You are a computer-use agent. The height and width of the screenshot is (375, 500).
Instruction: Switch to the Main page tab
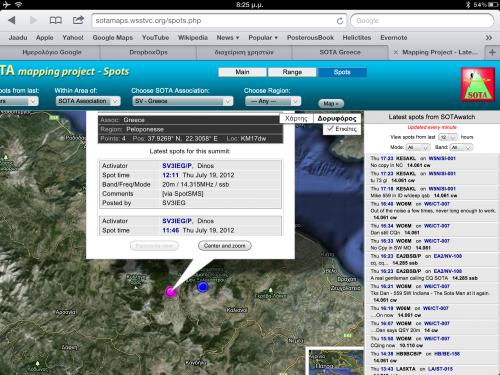point(242,72)
